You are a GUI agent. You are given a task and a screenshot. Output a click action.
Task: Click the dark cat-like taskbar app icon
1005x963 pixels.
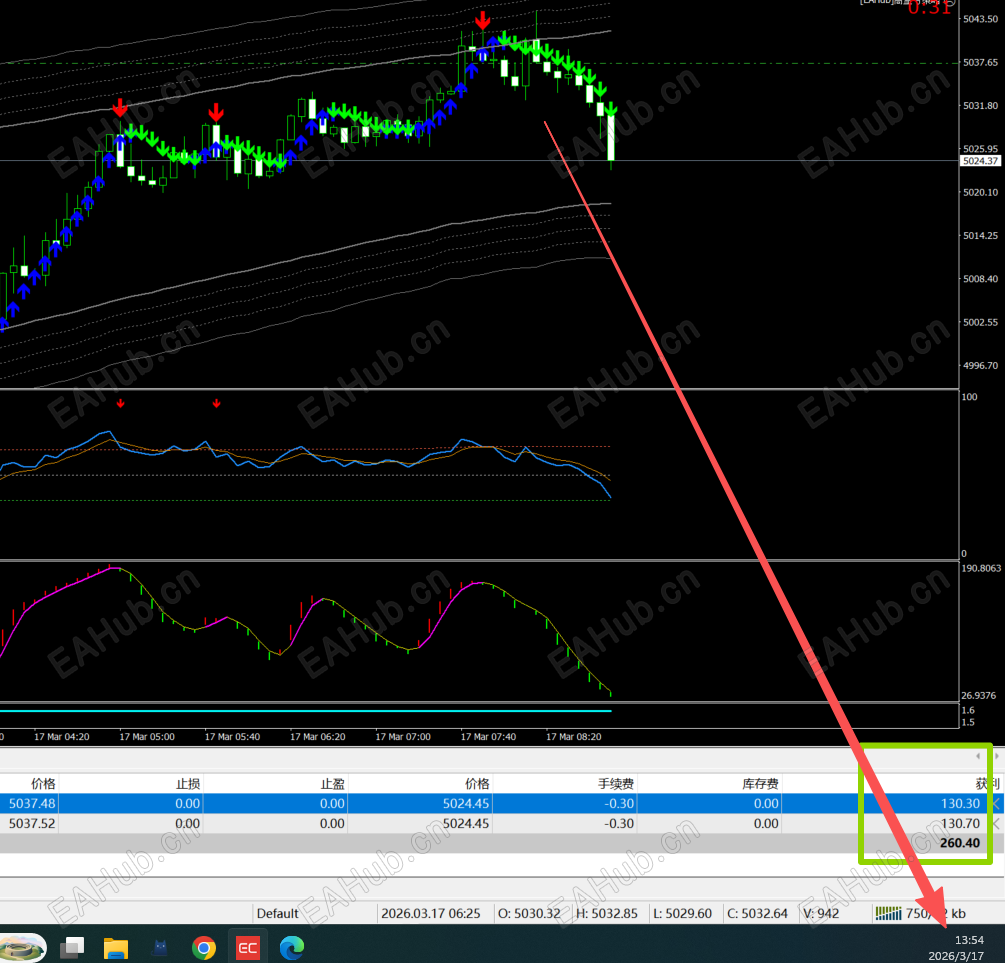[160, 946]
